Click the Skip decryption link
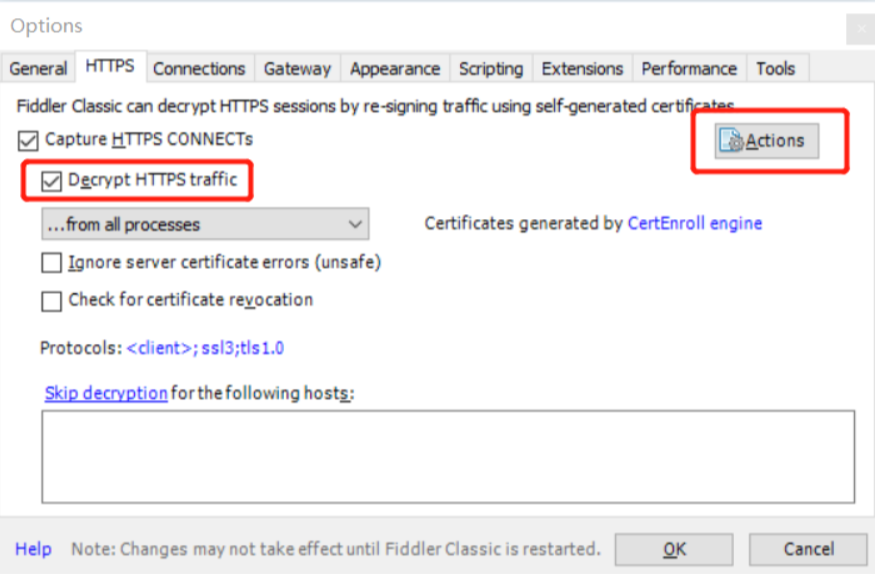The height and width of the screenshot is (574, 875). coord(106,393)
